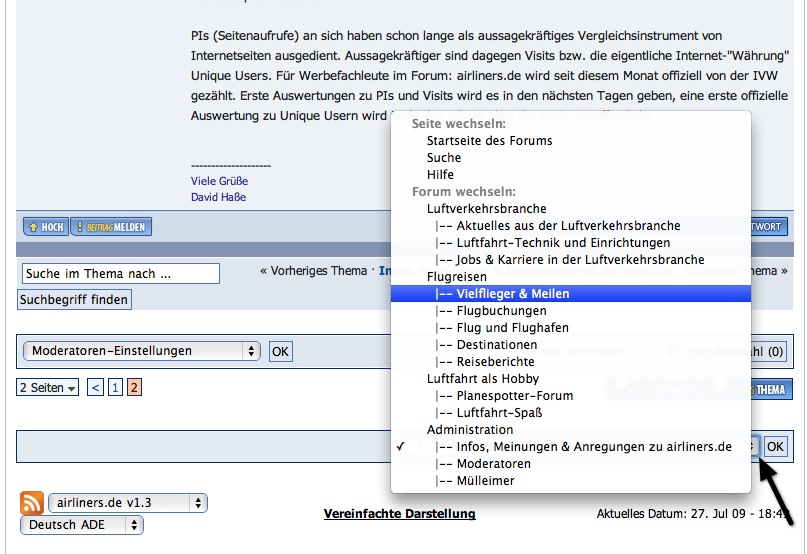Choose 'Luftfahrt-Spaß' entry
807x554 pixels.
tap(571, 412)
